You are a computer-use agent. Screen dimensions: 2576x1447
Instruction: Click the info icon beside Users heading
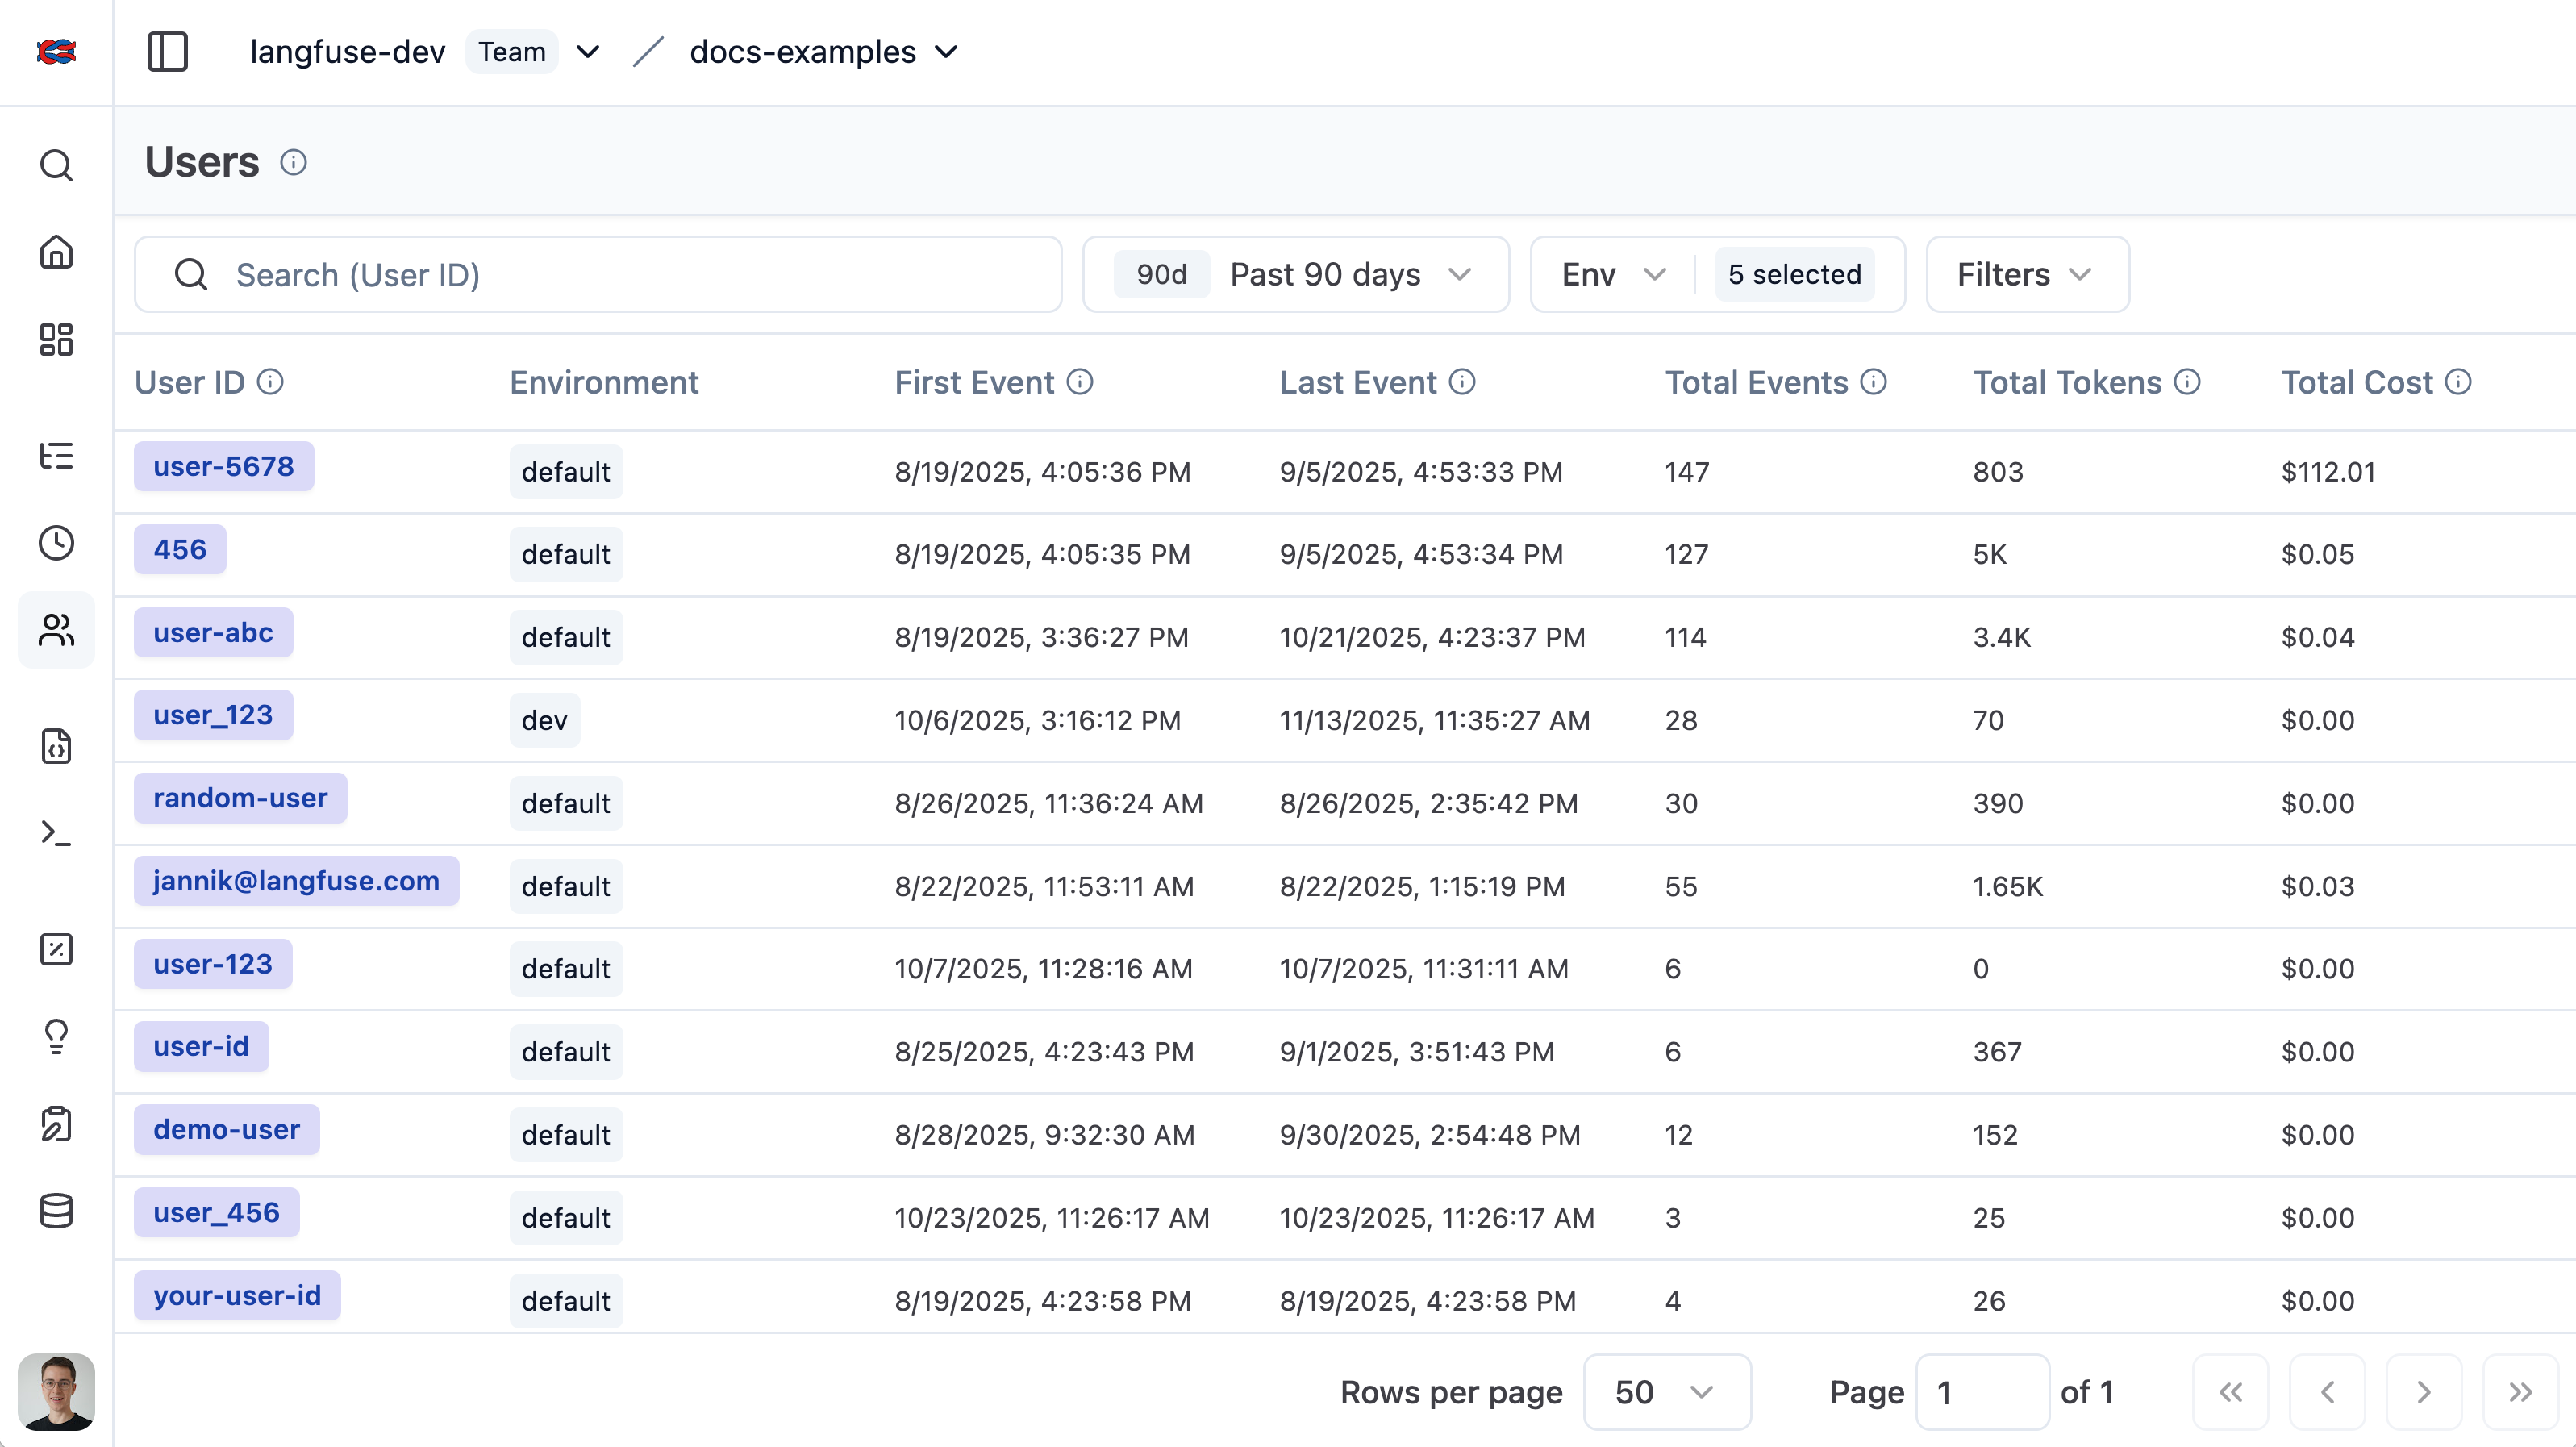pos(293,162)
